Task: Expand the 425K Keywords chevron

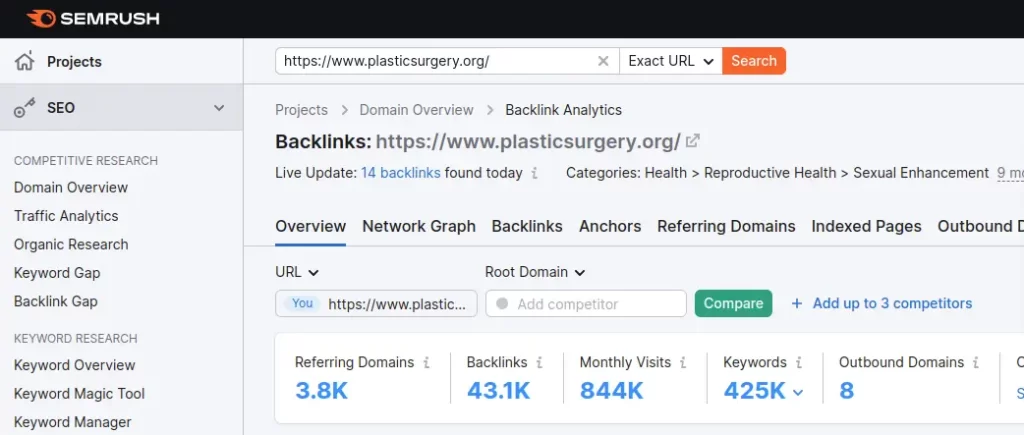Action: click(798, 392)
